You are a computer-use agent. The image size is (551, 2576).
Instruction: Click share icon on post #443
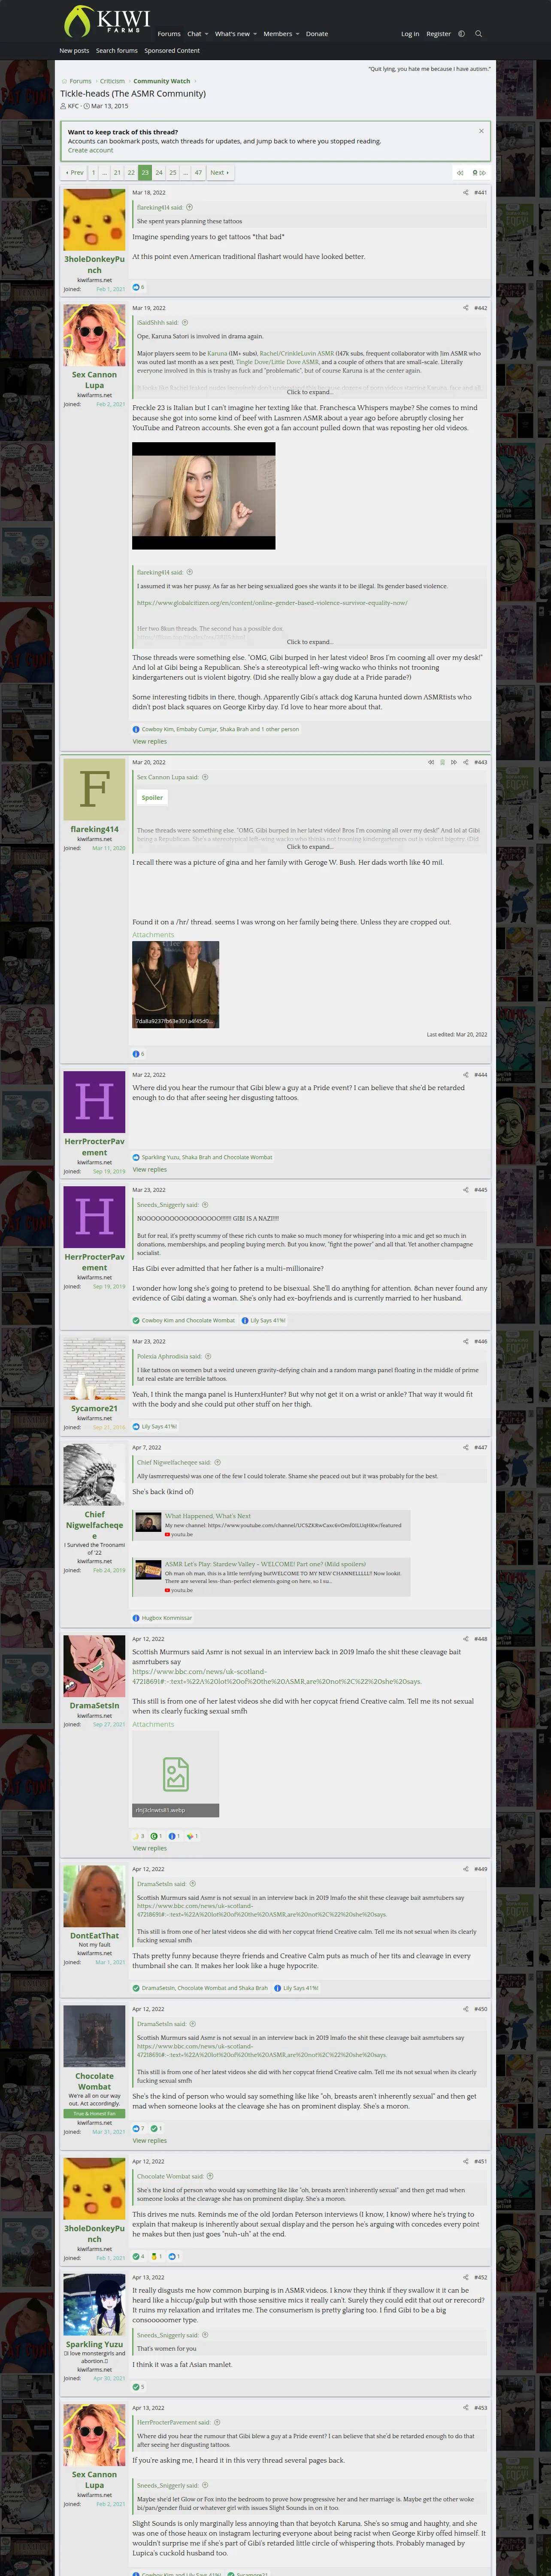click(x=465, y=762)
